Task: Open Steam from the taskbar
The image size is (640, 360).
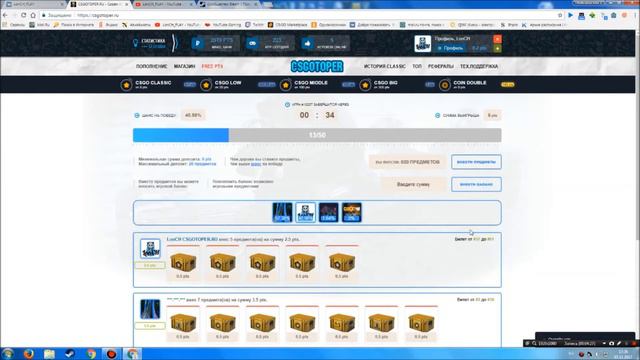Action: coord(70,354)
